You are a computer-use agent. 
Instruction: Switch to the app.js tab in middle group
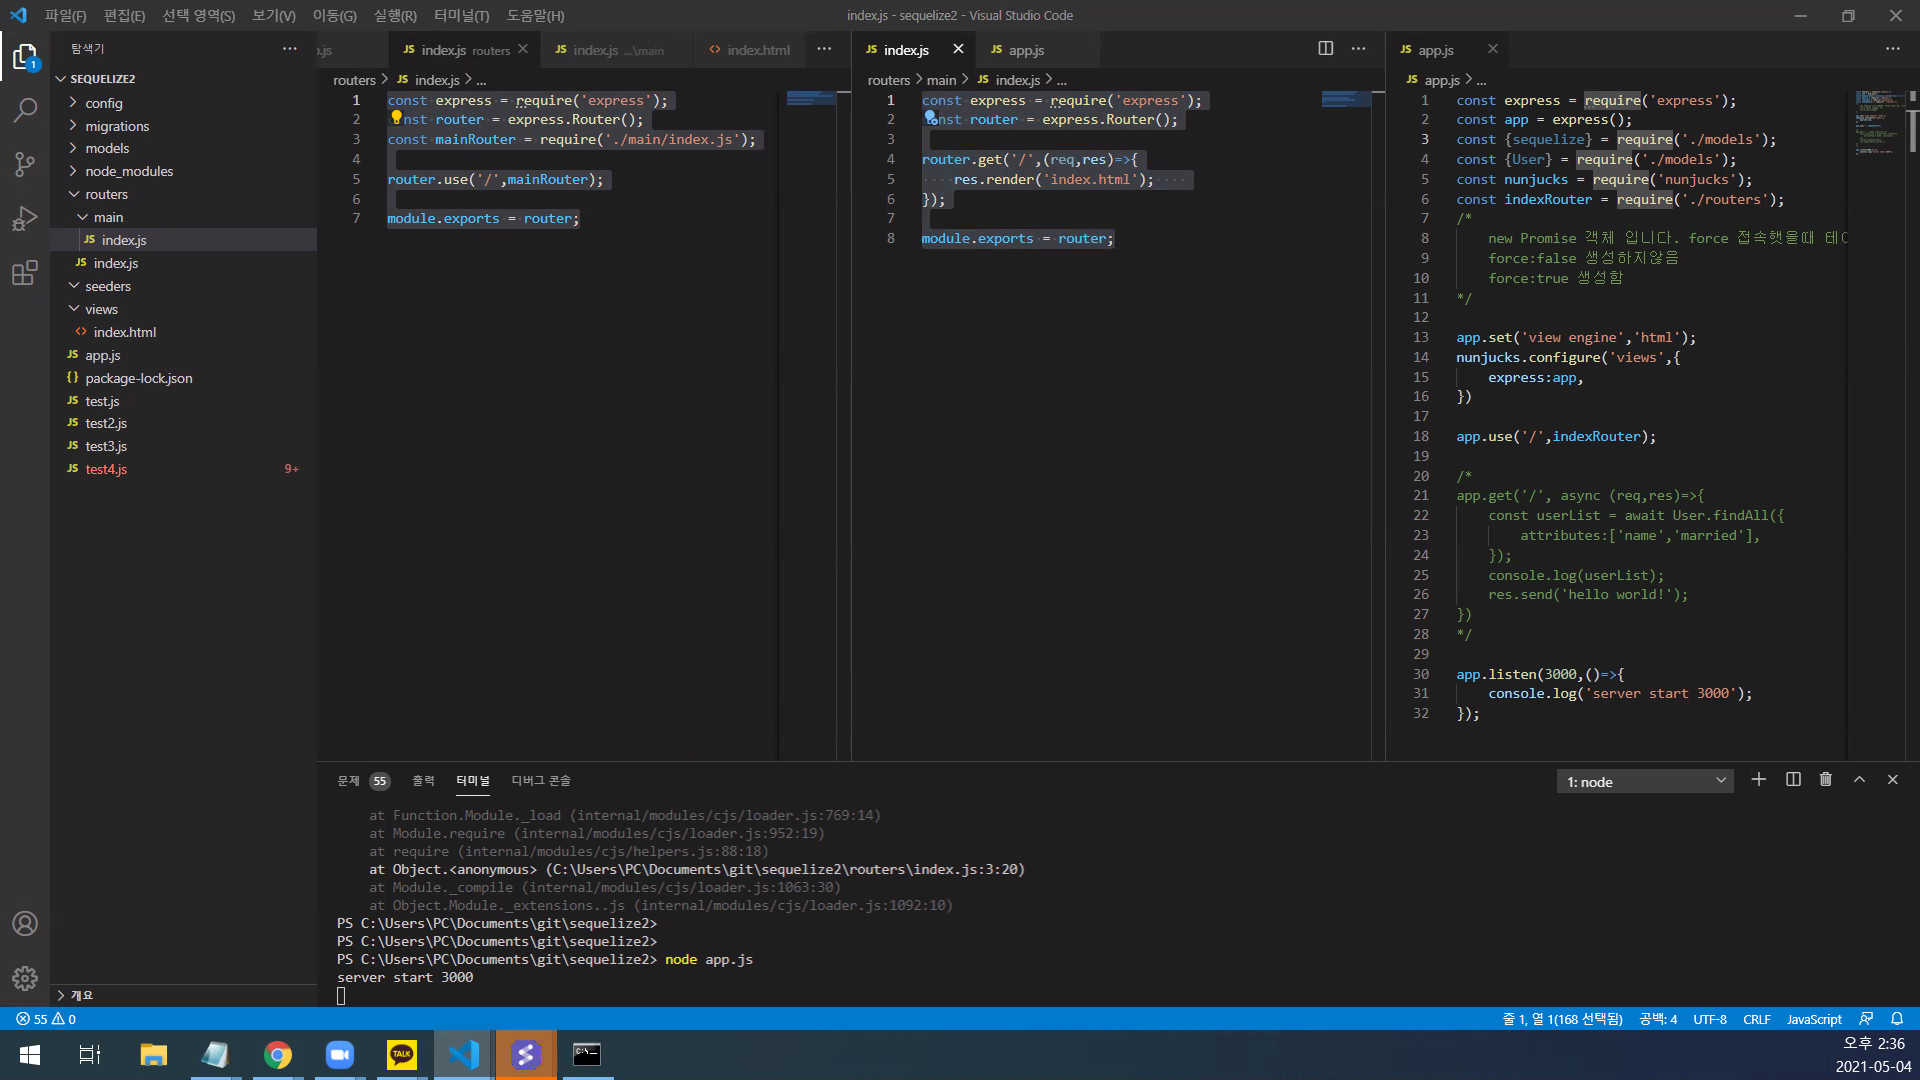(1027, 49)
